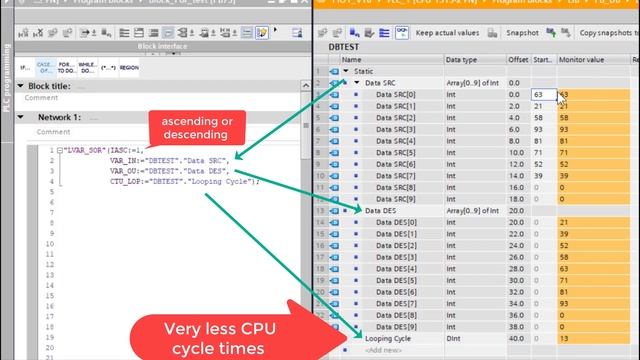
Task: Click the icon right of Keep actual values
Action: (x=492, y=33)
